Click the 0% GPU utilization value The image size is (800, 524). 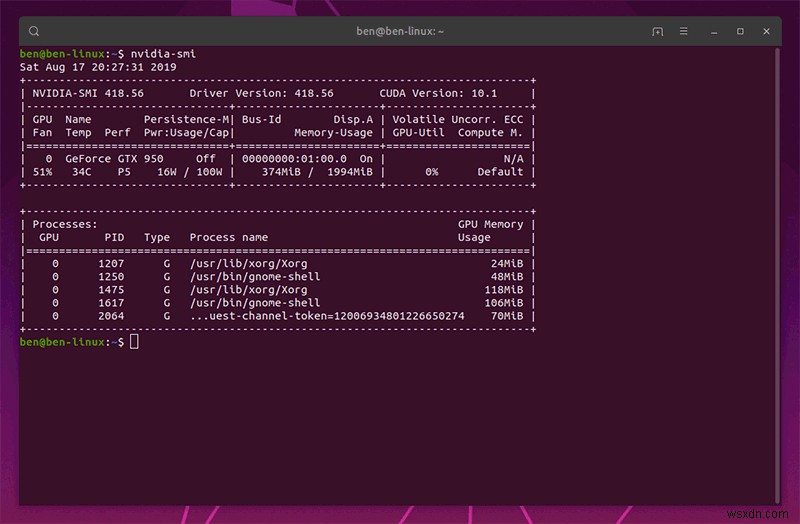click(432, 172)
